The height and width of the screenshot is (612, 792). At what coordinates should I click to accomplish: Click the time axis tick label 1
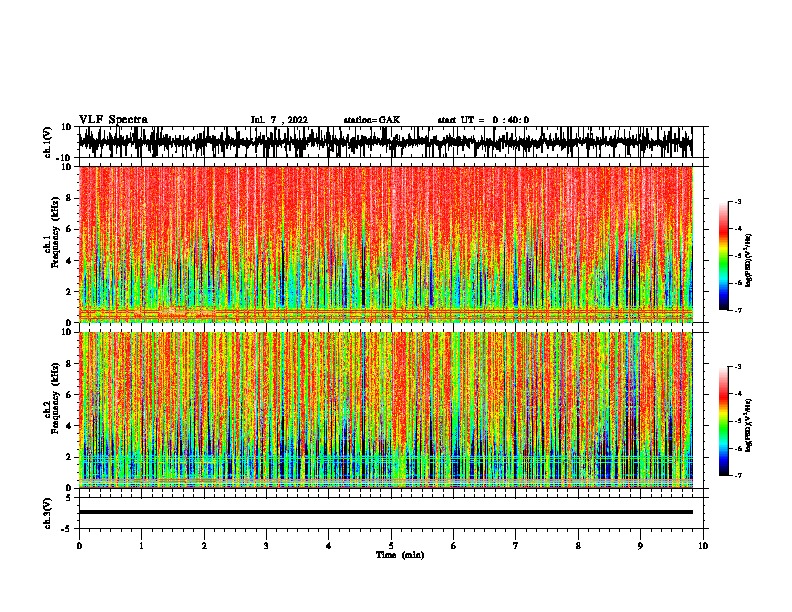coord(141,546)
